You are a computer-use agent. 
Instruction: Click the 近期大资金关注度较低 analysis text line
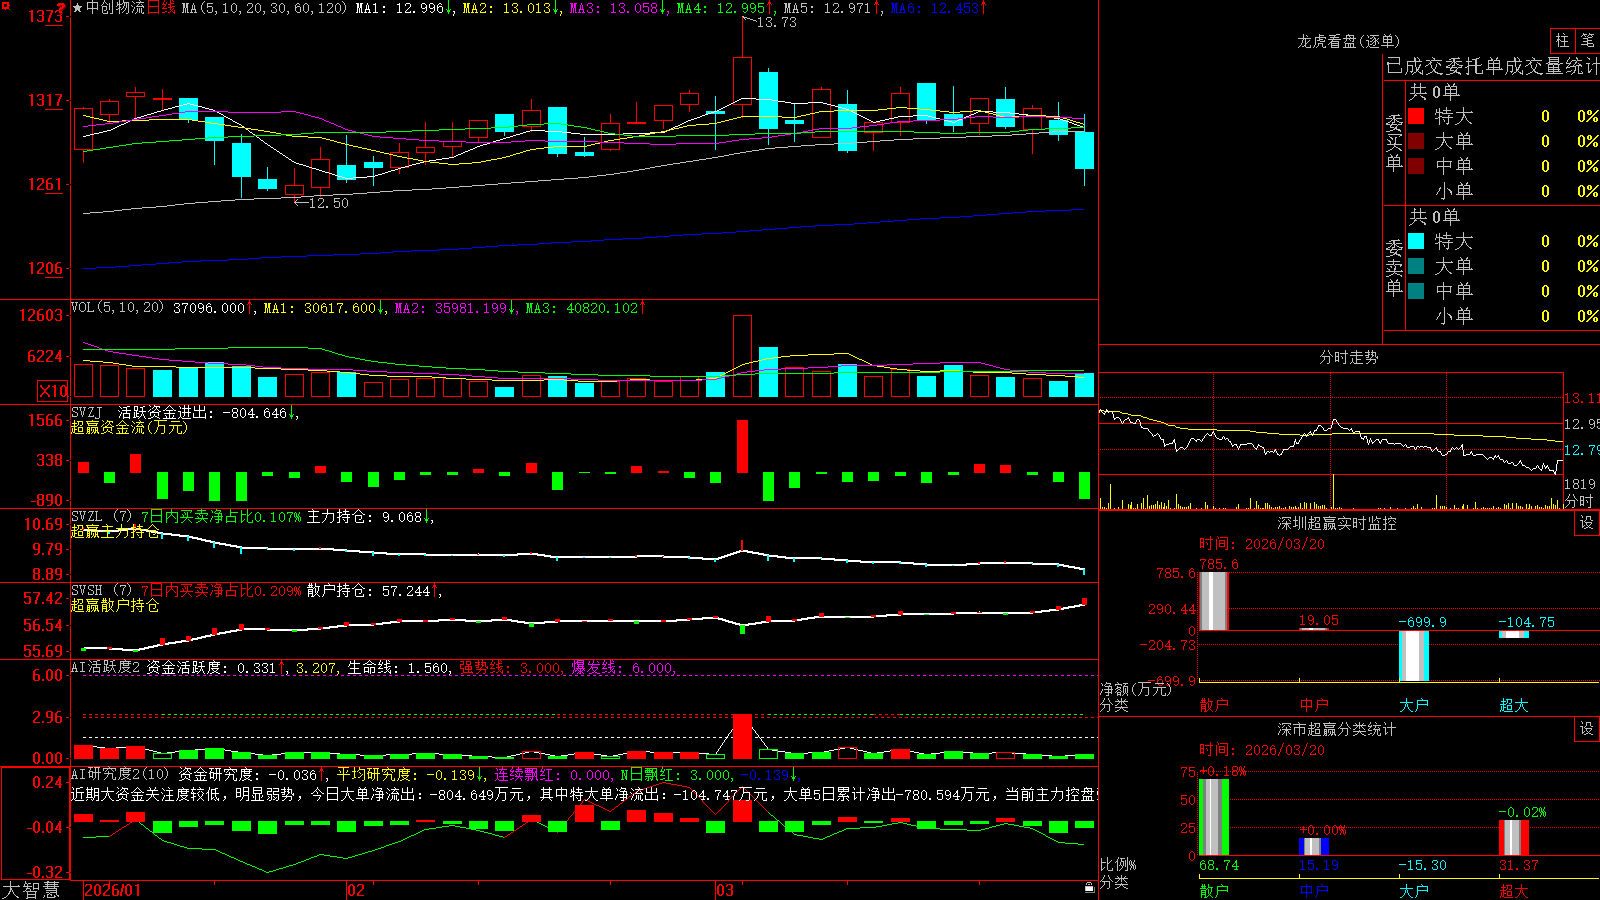(584, 794)
